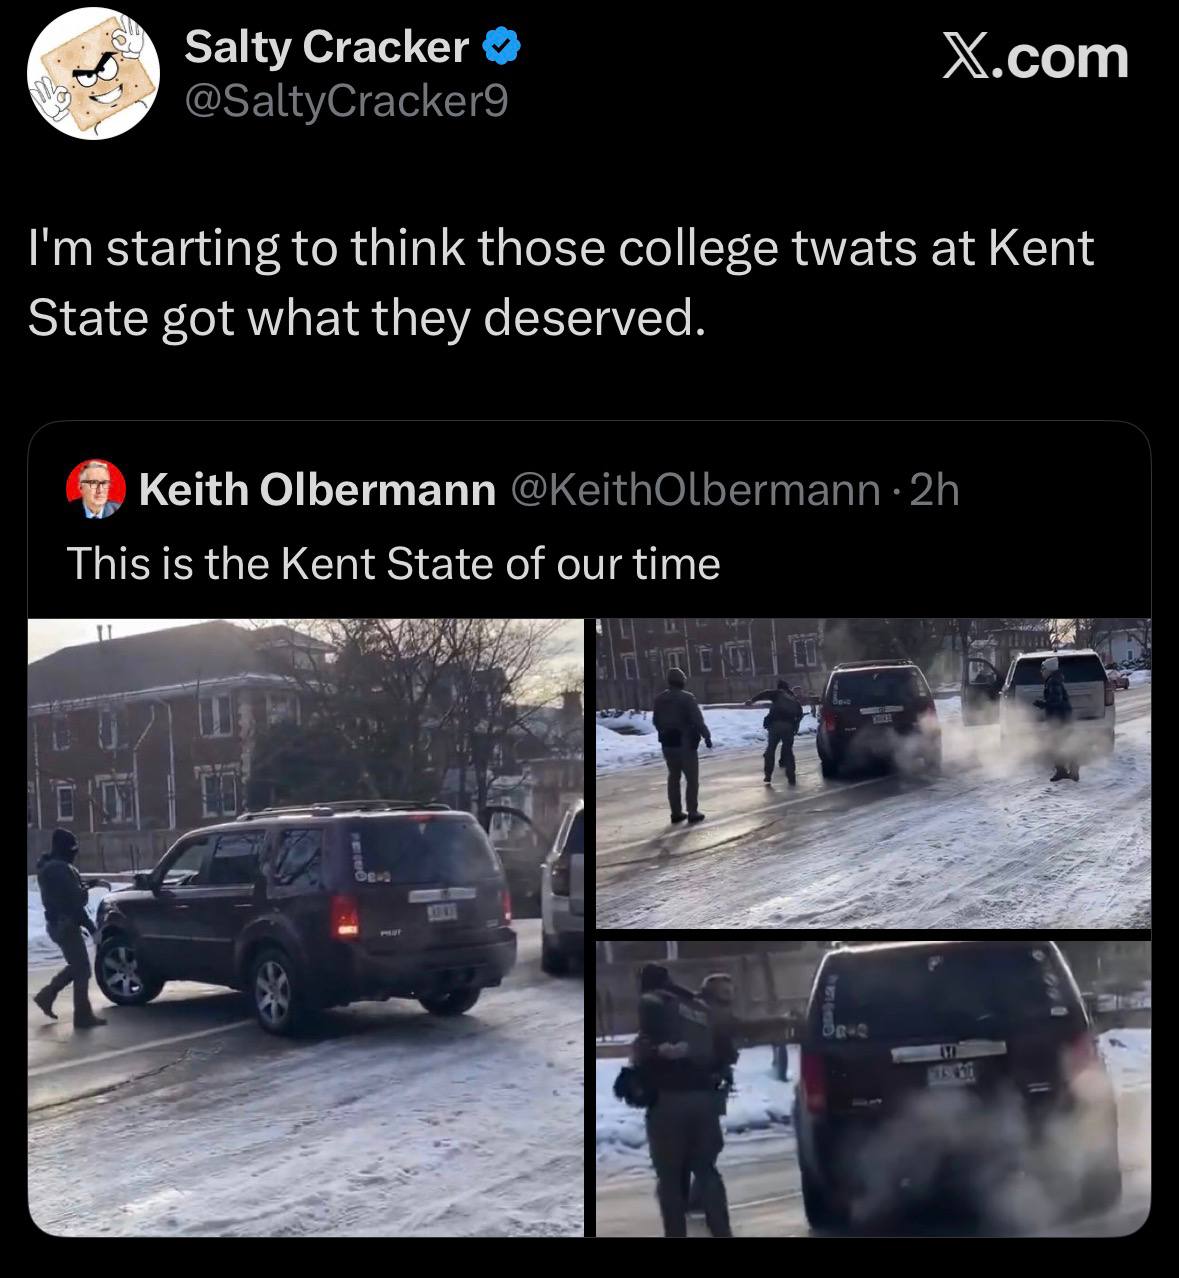Open the @SaltyCracker9 handle link

pos(346,101)
